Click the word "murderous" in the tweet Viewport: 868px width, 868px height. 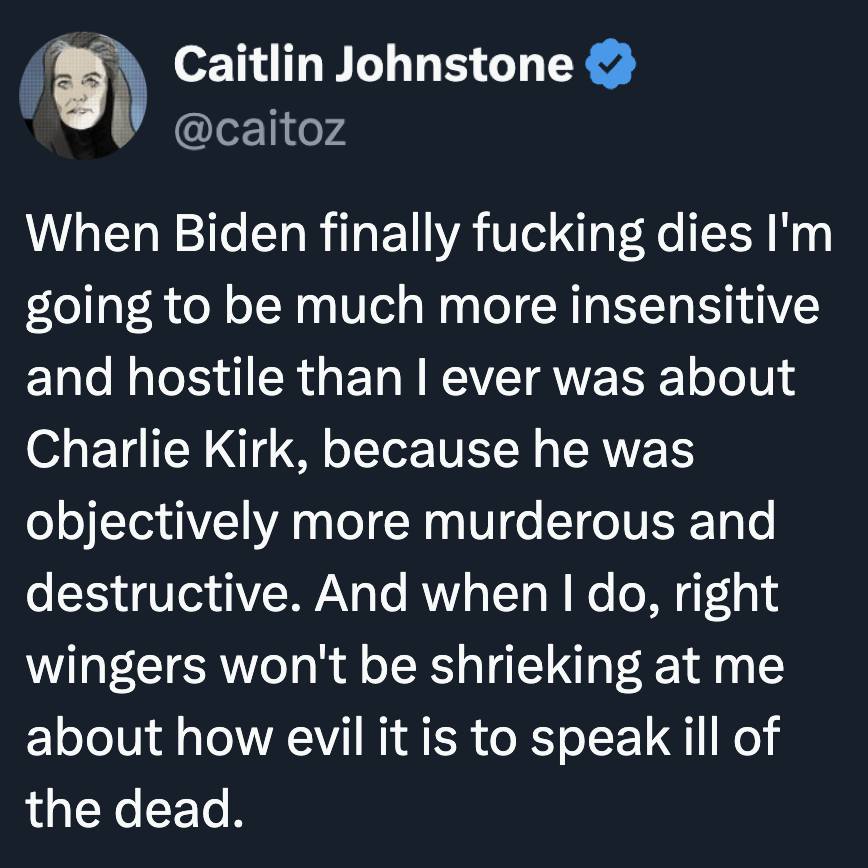point(560,522)
